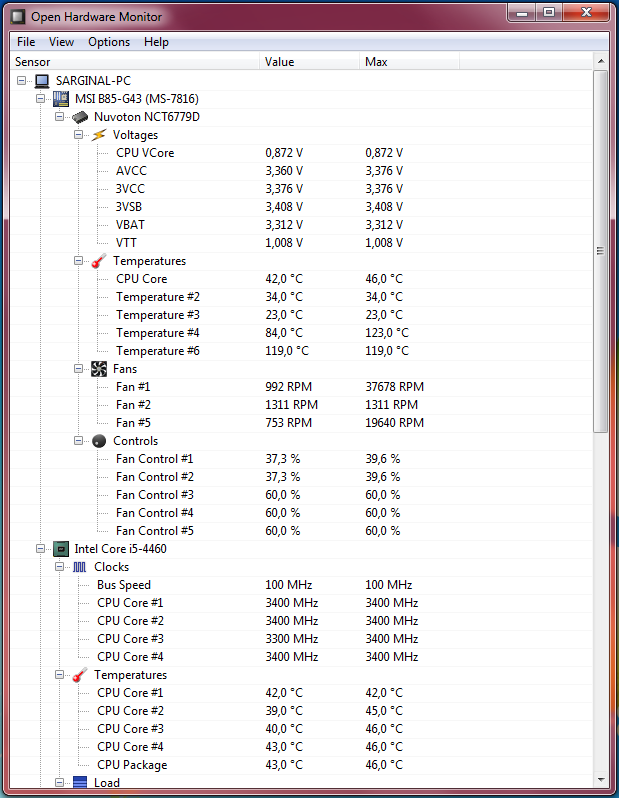The width and height of the screenshot is (619, 798).
Task: Select the Bus Speed row
Action: tap(301, 585)
